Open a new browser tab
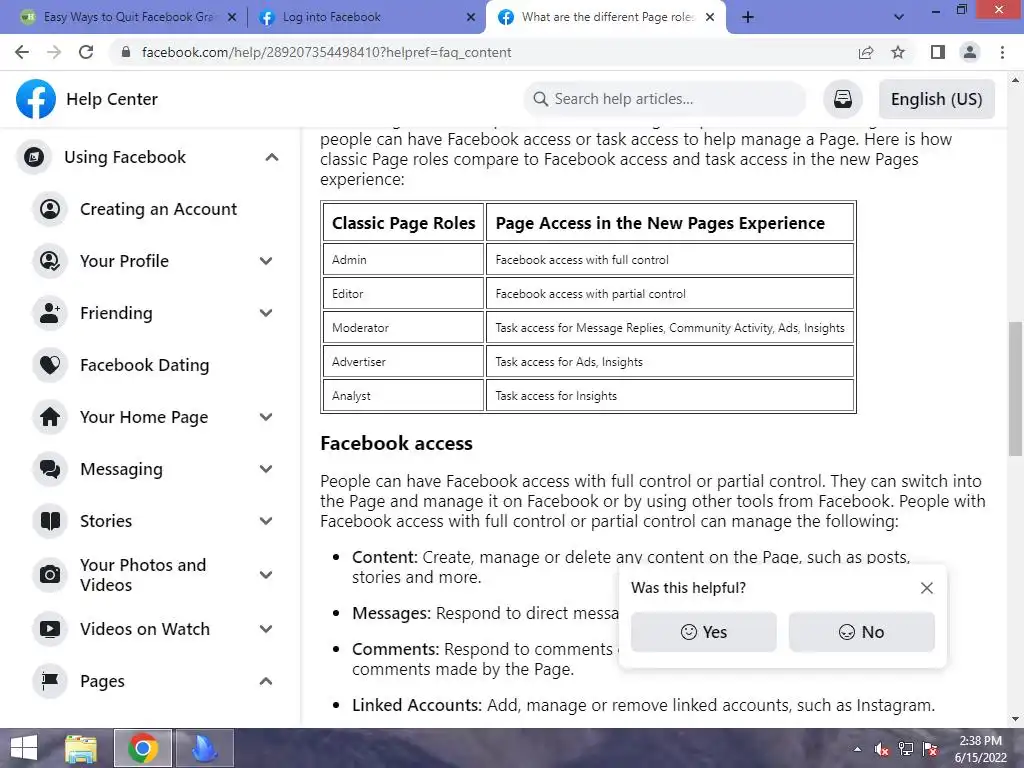The image size is (1024, 768). [x=748, y=17]
